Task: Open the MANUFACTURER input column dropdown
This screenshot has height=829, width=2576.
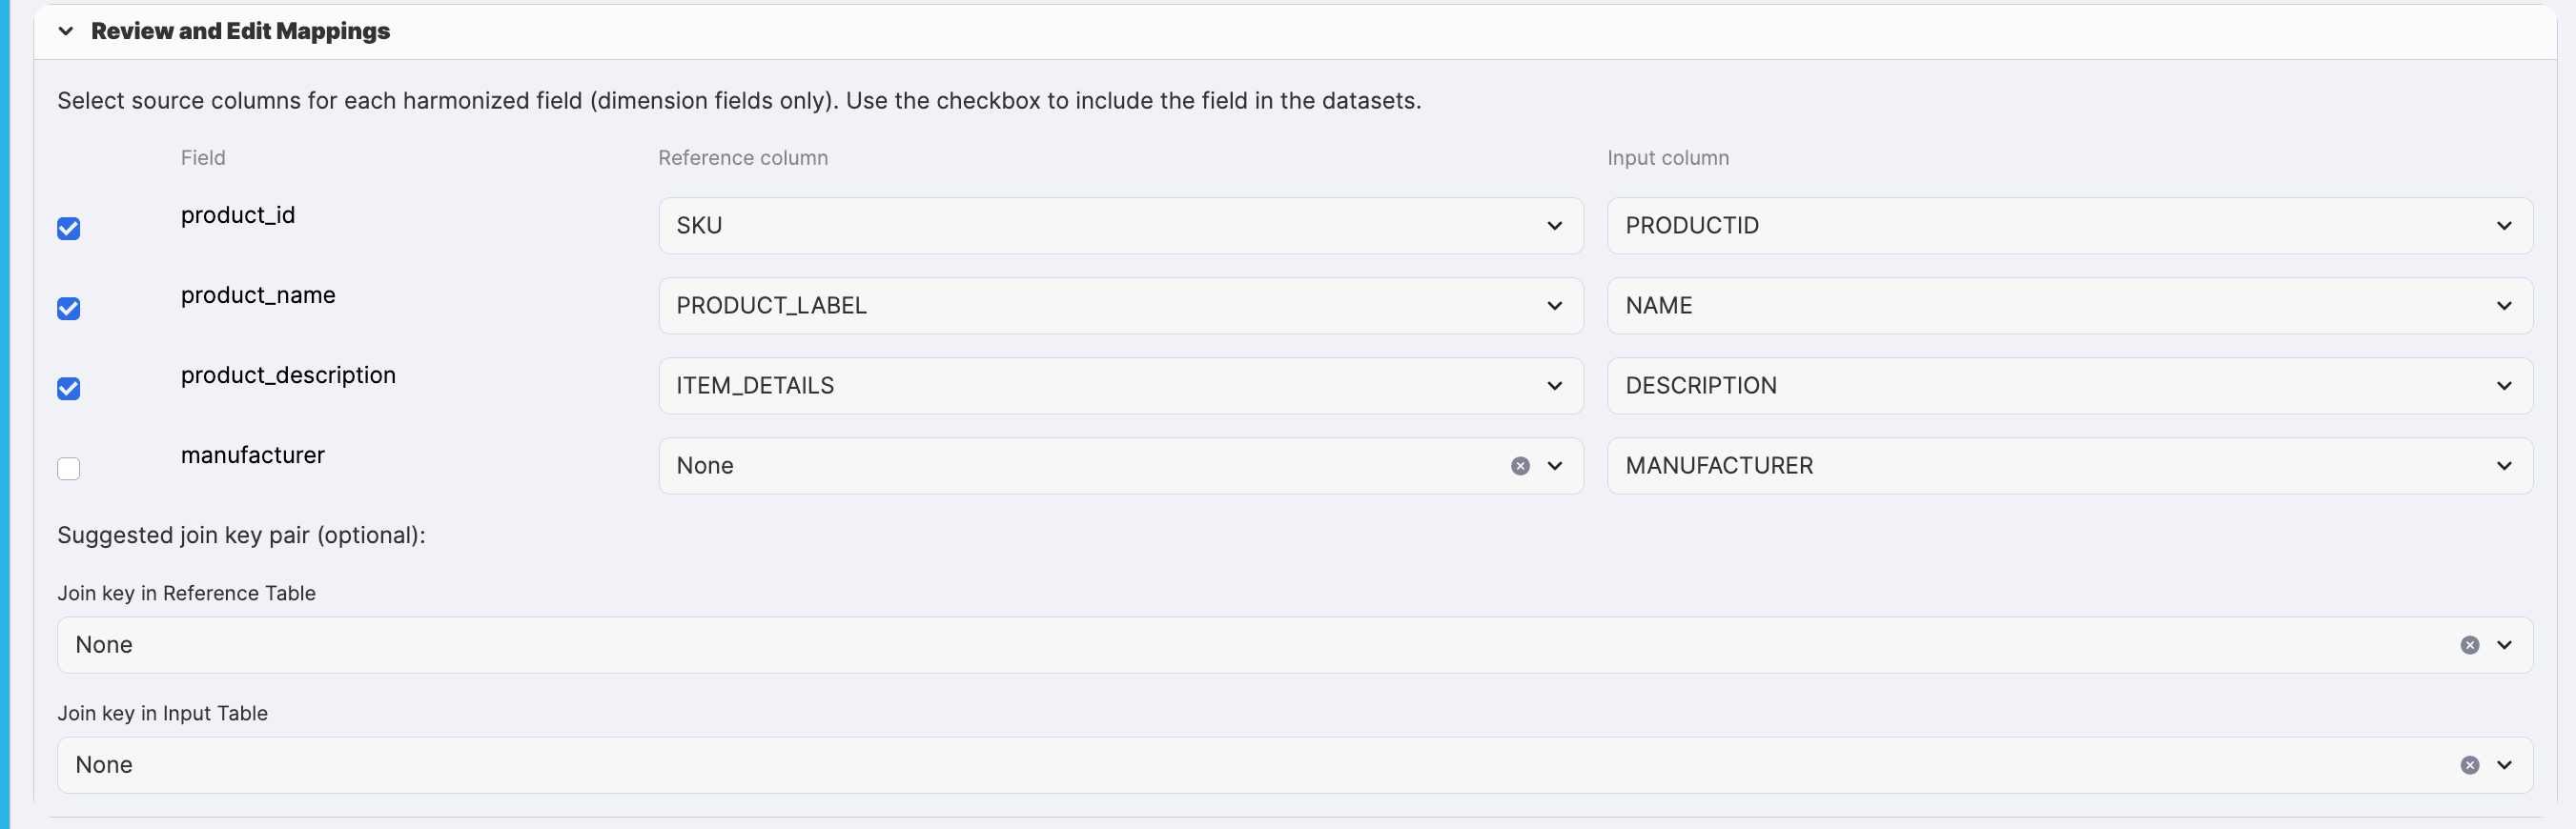Action: (2068, 466)
